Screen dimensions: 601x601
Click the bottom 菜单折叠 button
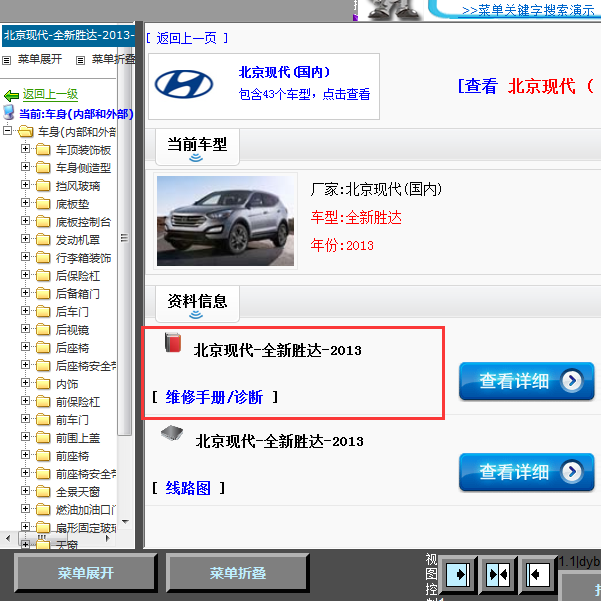[x=238, y=573]
